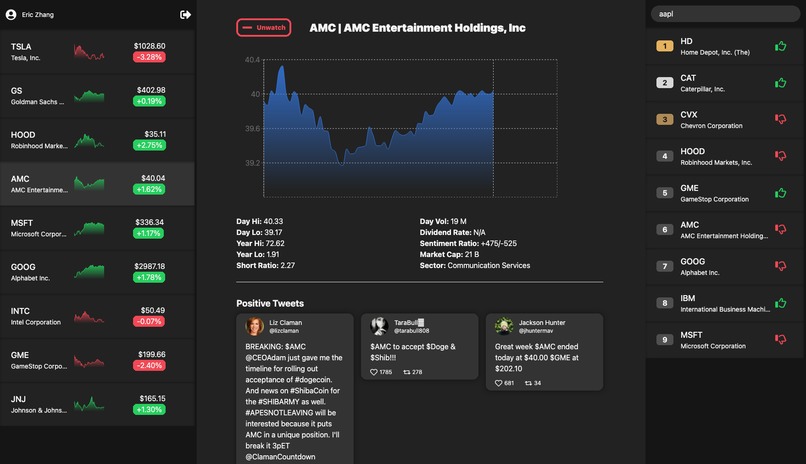The width and height of the screenshot is (806, 464).
Task: Open rank 9 MSFT Microsoft Corporation
Action: [x=725, y=339]
